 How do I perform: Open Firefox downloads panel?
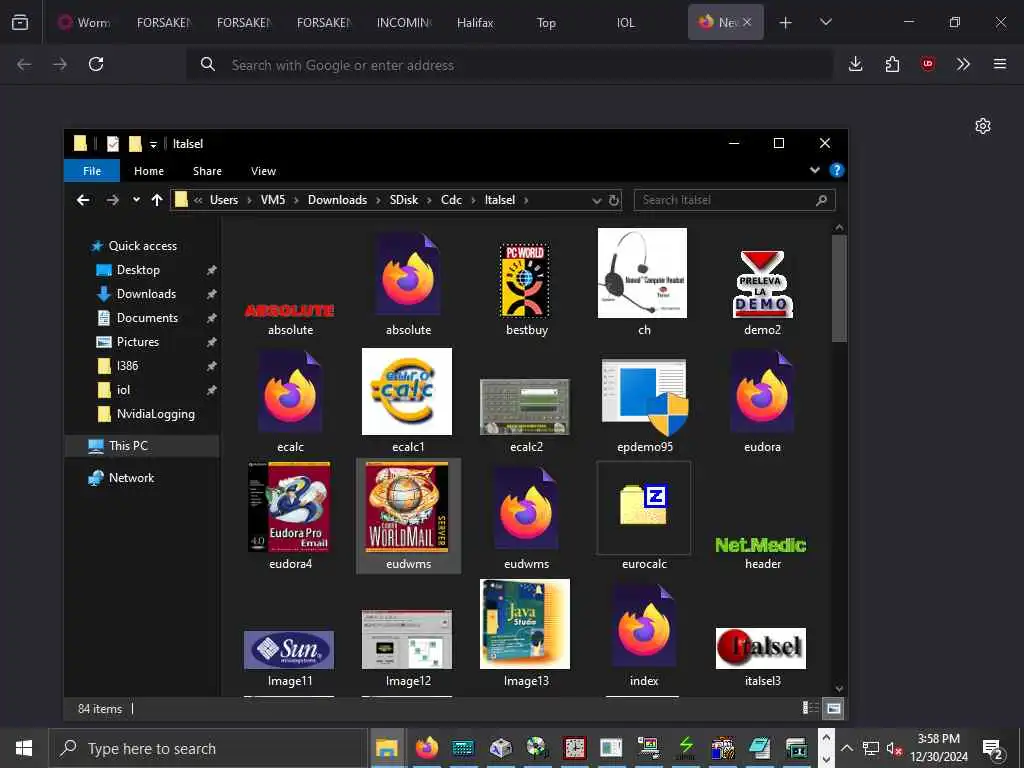coord(856,64)
